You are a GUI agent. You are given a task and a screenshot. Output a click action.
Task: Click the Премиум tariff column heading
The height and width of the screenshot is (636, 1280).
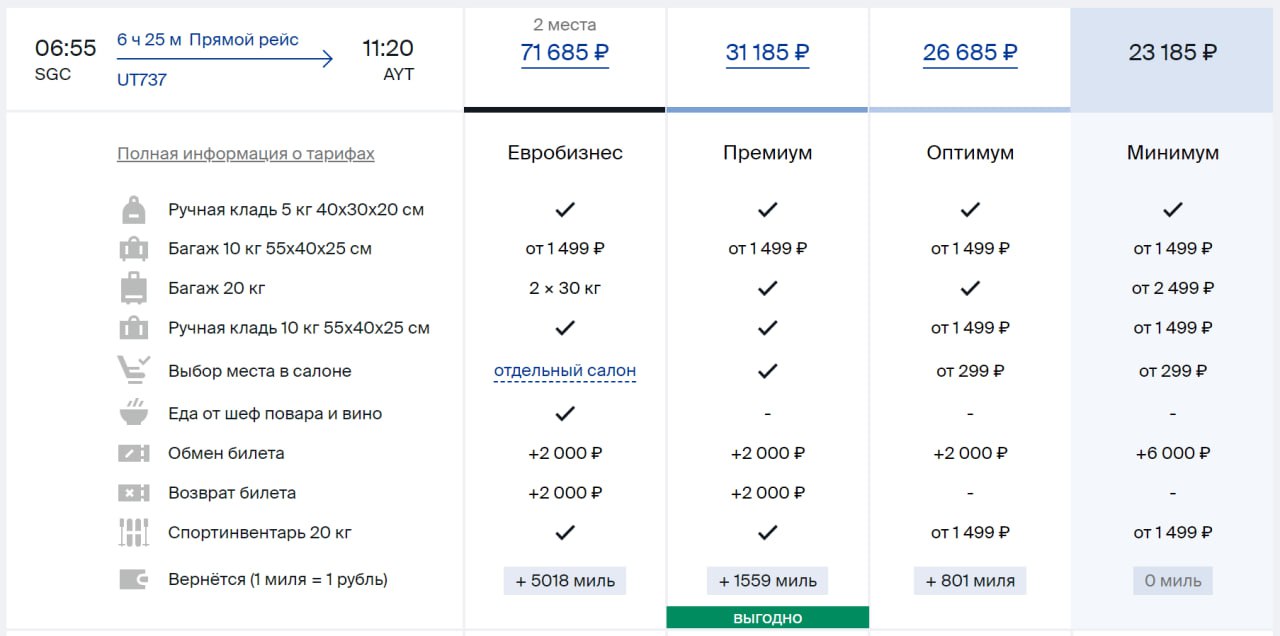pos(768,153)
